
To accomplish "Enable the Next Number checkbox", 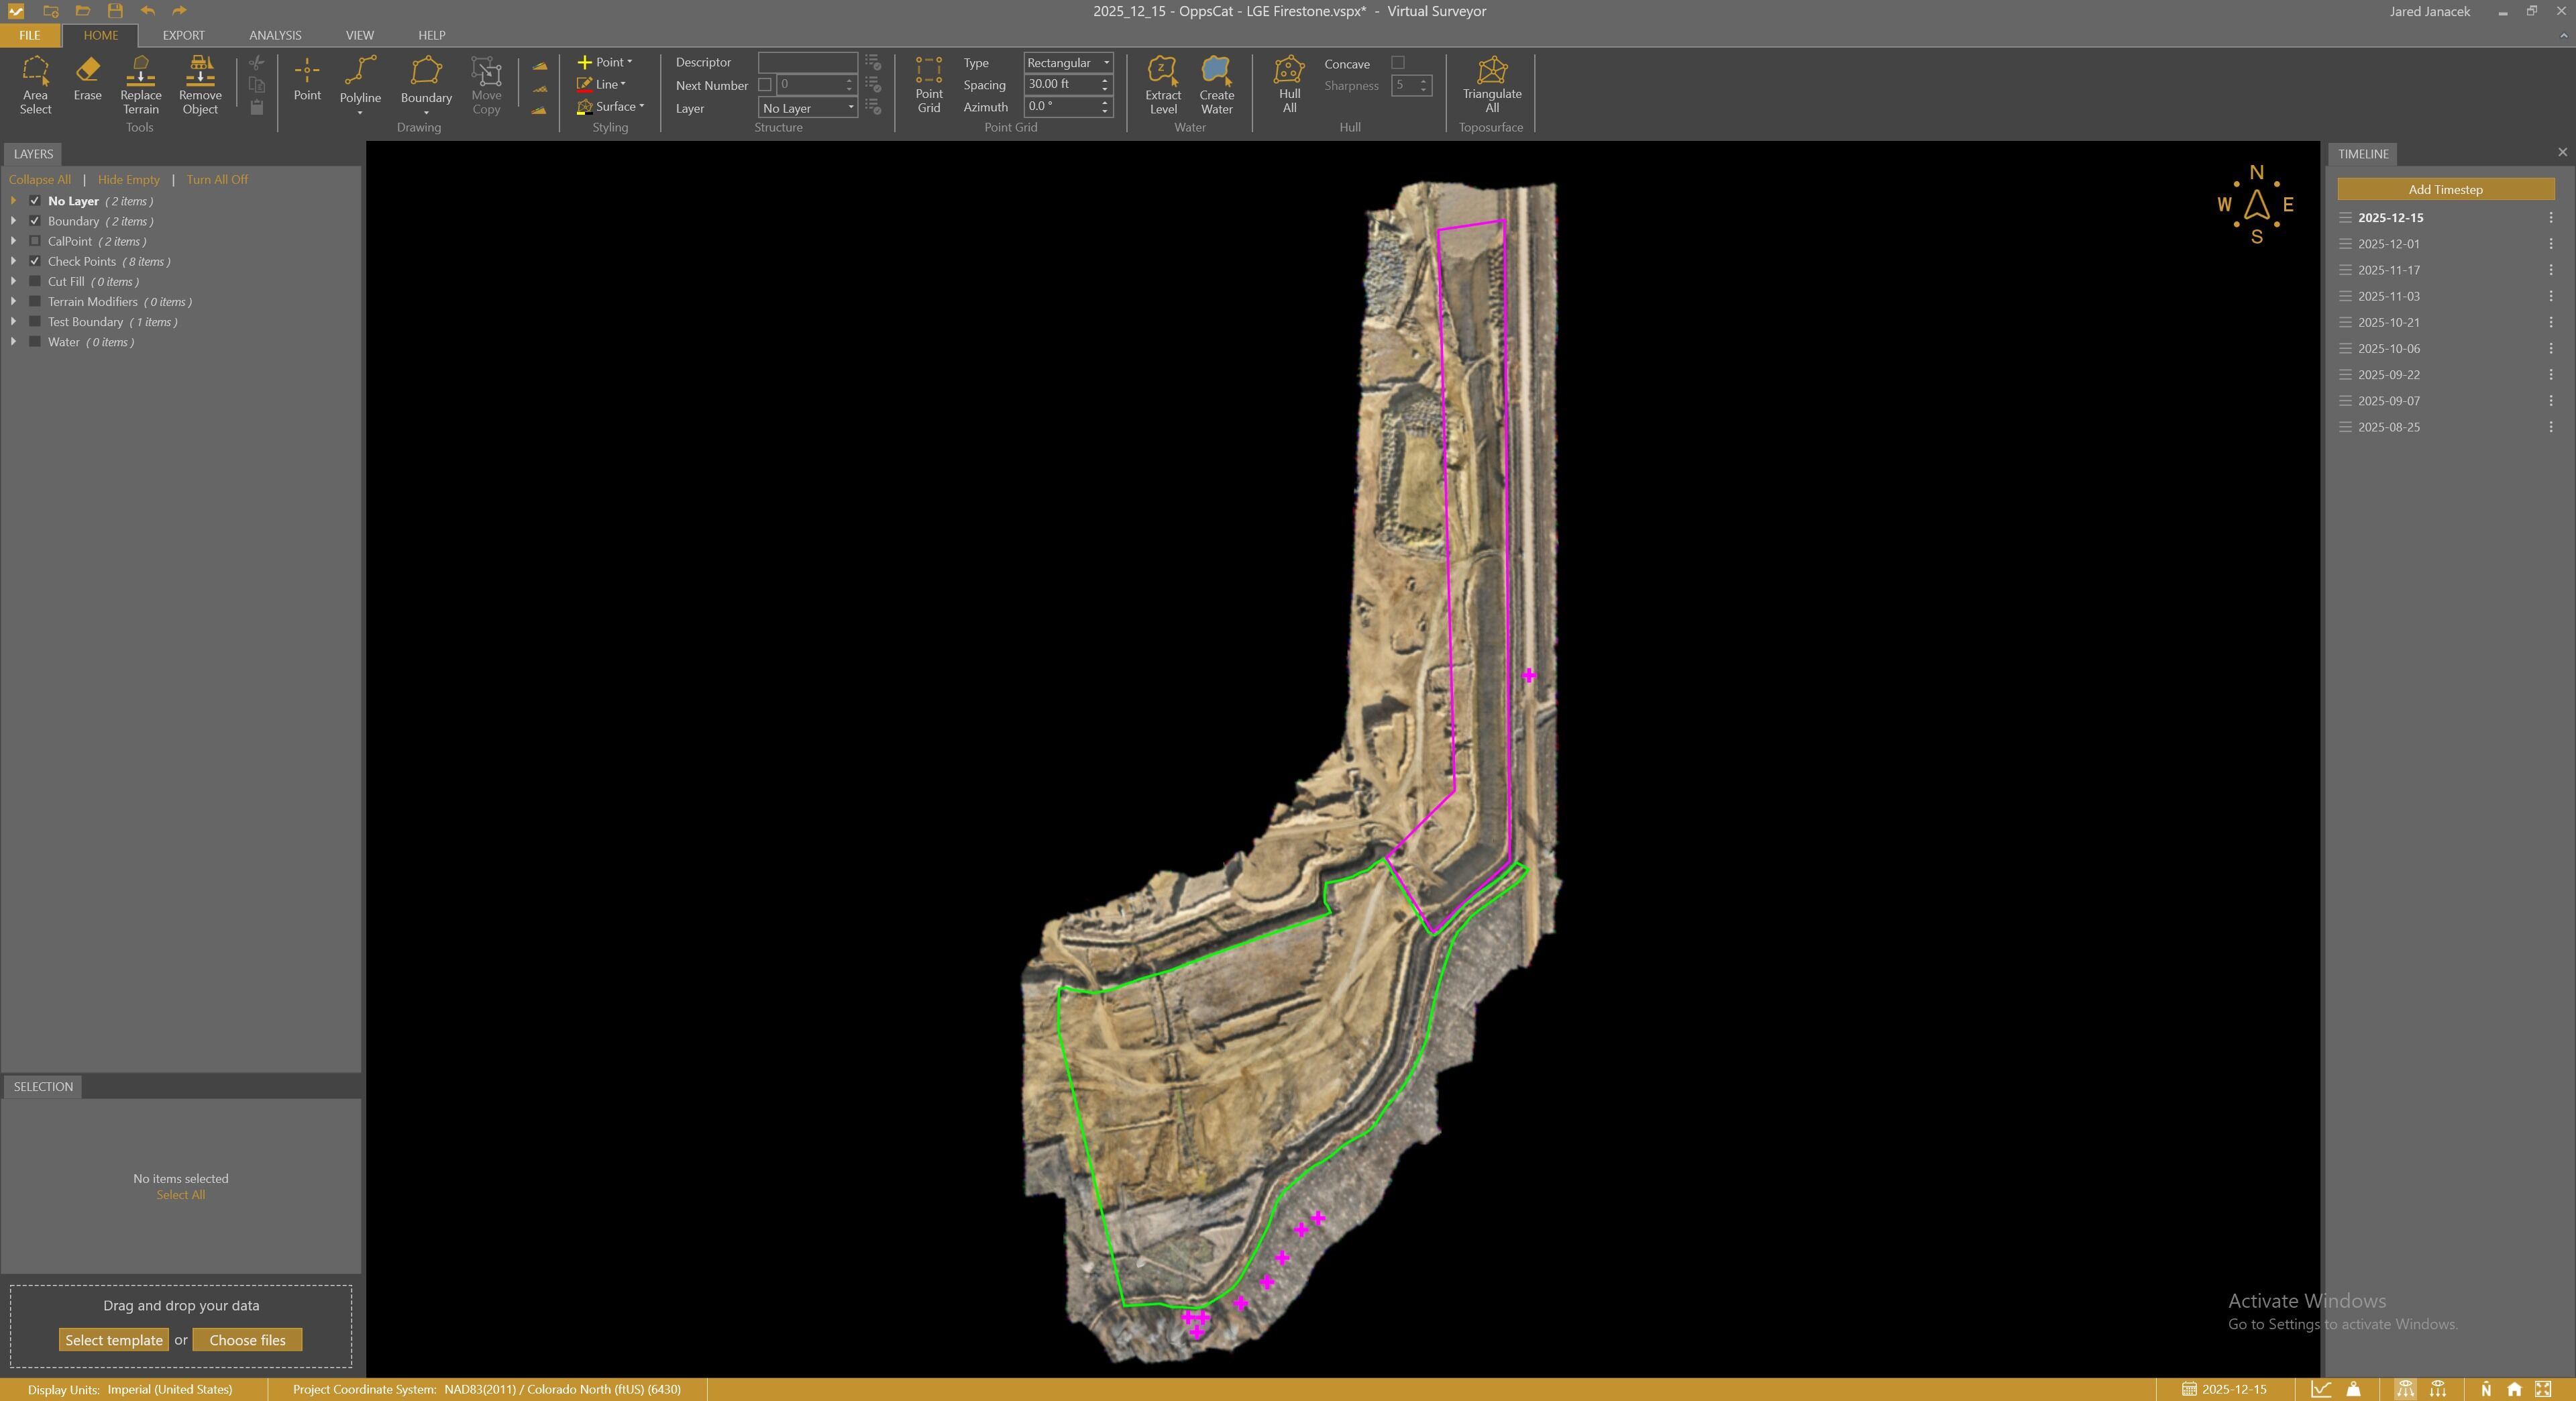I will click(x=764, y=85).
